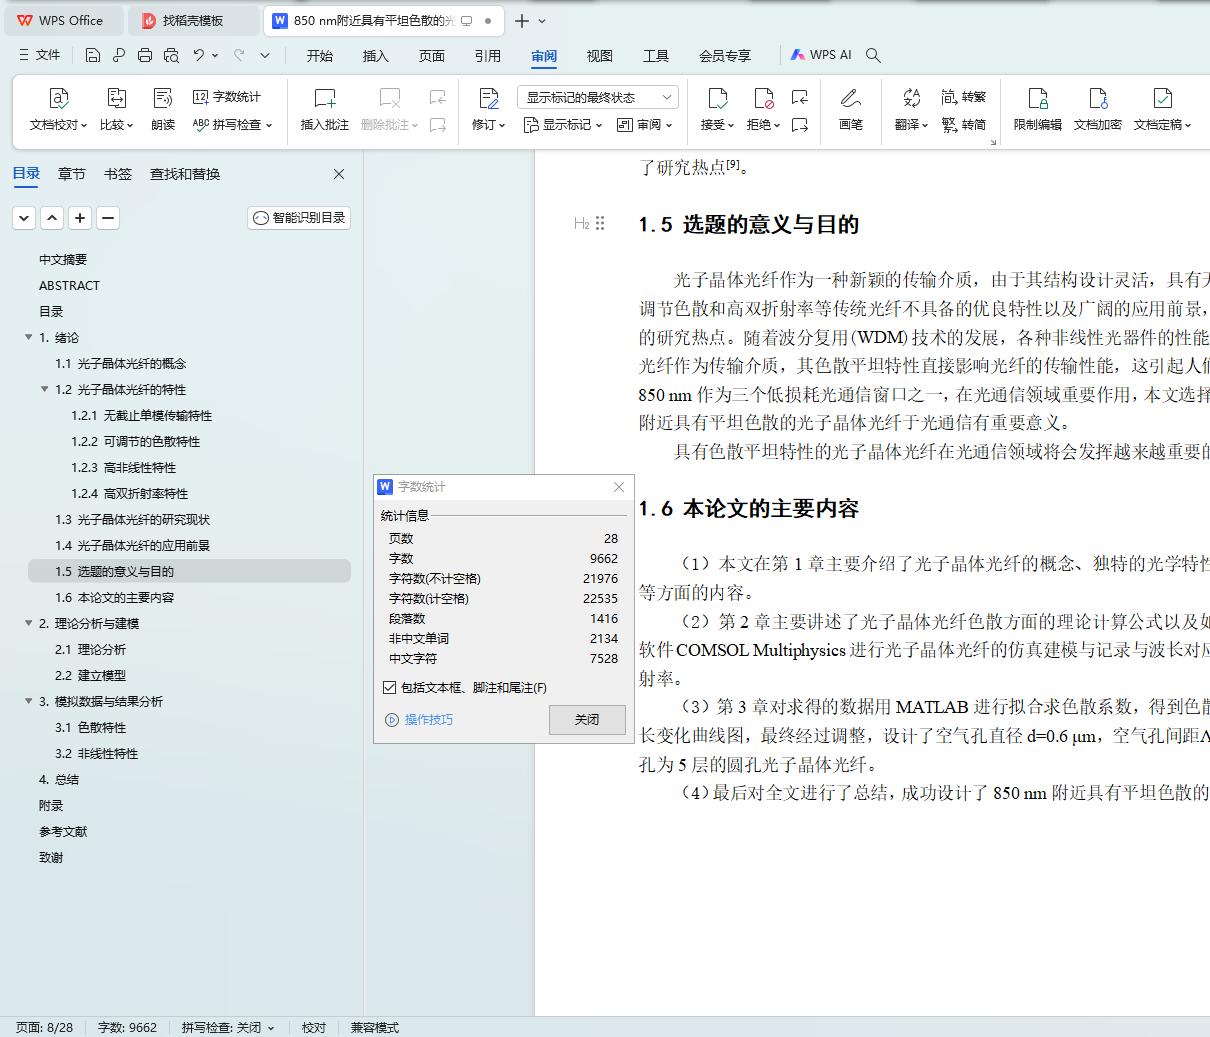Switch to the 开始 ribbon tab

pos(320,56)
